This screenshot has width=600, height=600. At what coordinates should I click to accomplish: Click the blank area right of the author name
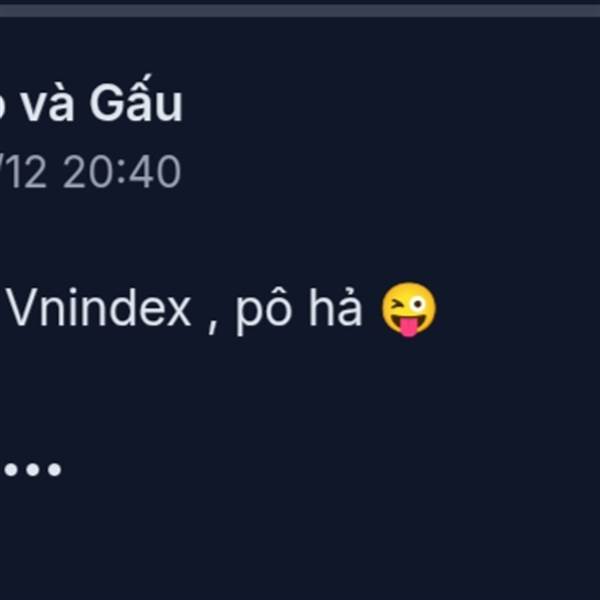tap(383, 99)
